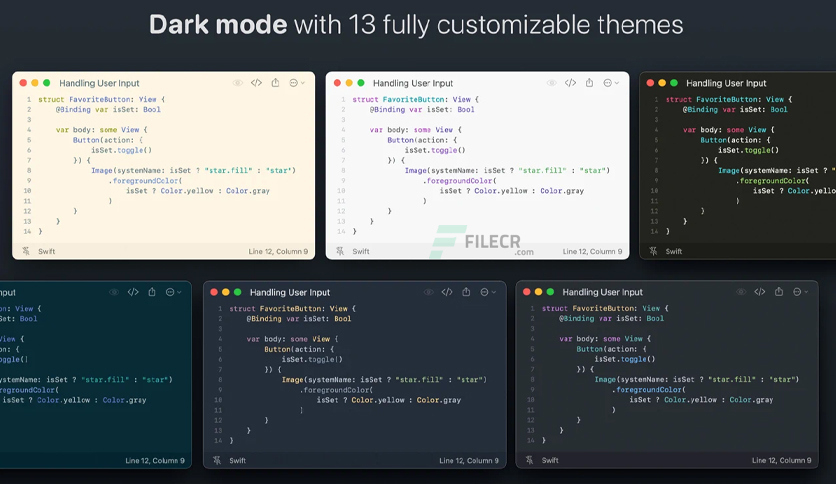Click the Handling User Input title of the black-themed window
836x484 pixels.
coord(726,83)
